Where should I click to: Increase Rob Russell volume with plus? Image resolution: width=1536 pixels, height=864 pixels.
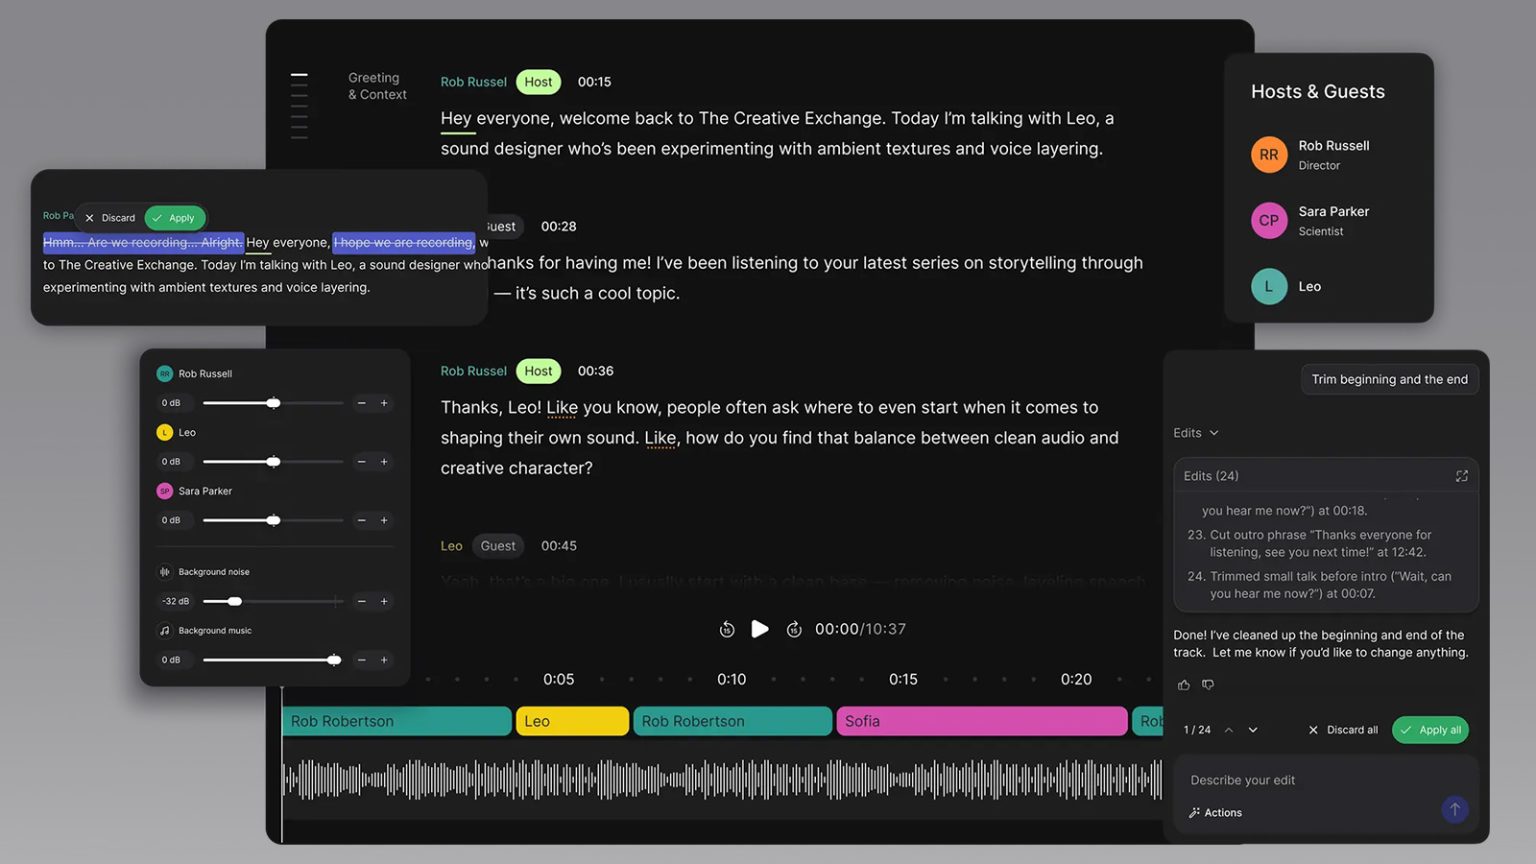click(384, 403)
